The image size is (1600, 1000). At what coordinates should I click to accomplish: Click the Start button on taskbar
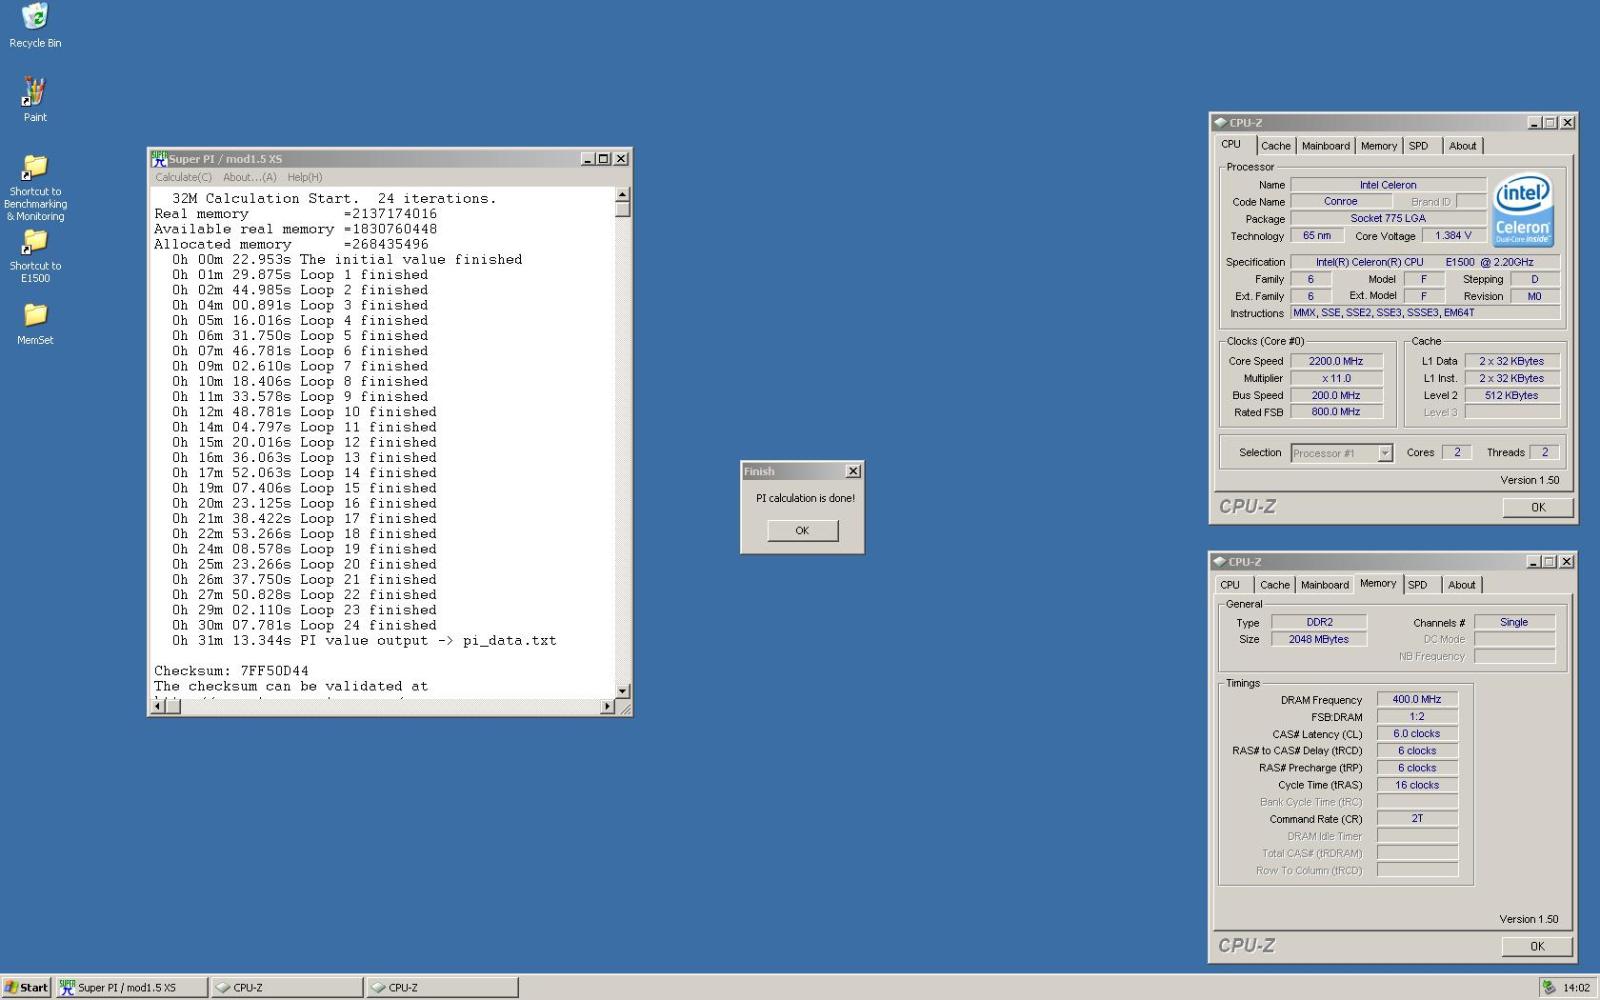[x=26, y=987]
